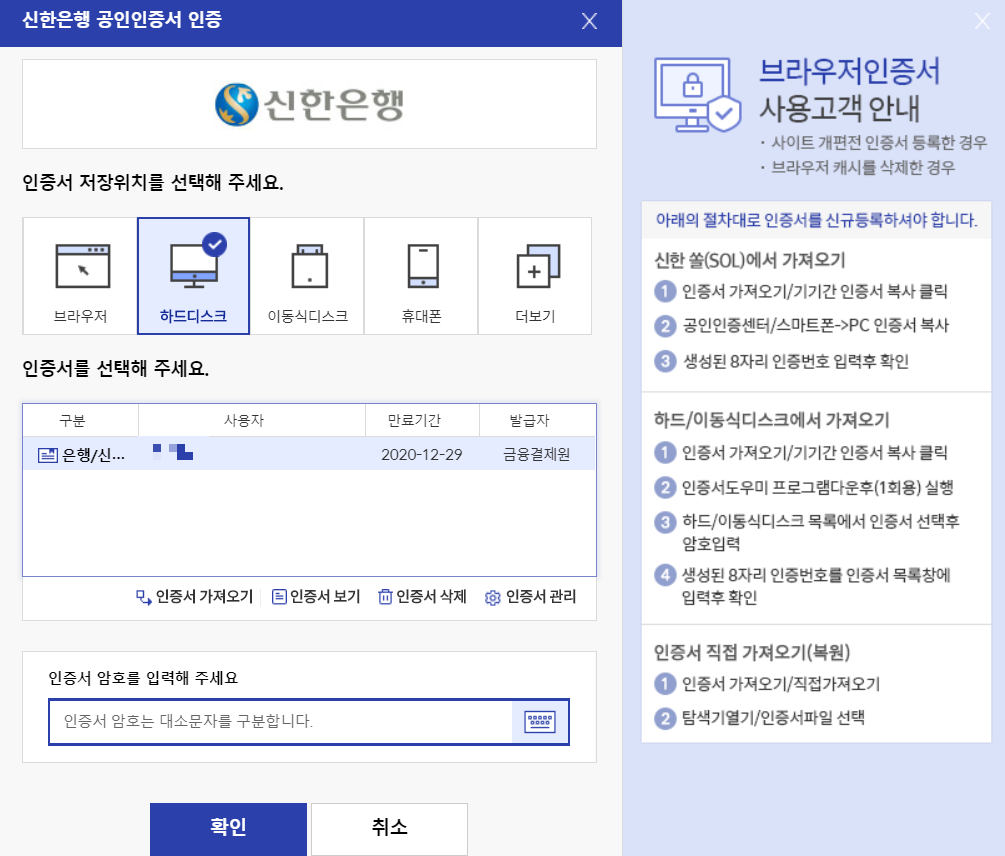Click the 인증서 삭제 link

point(422,597)
